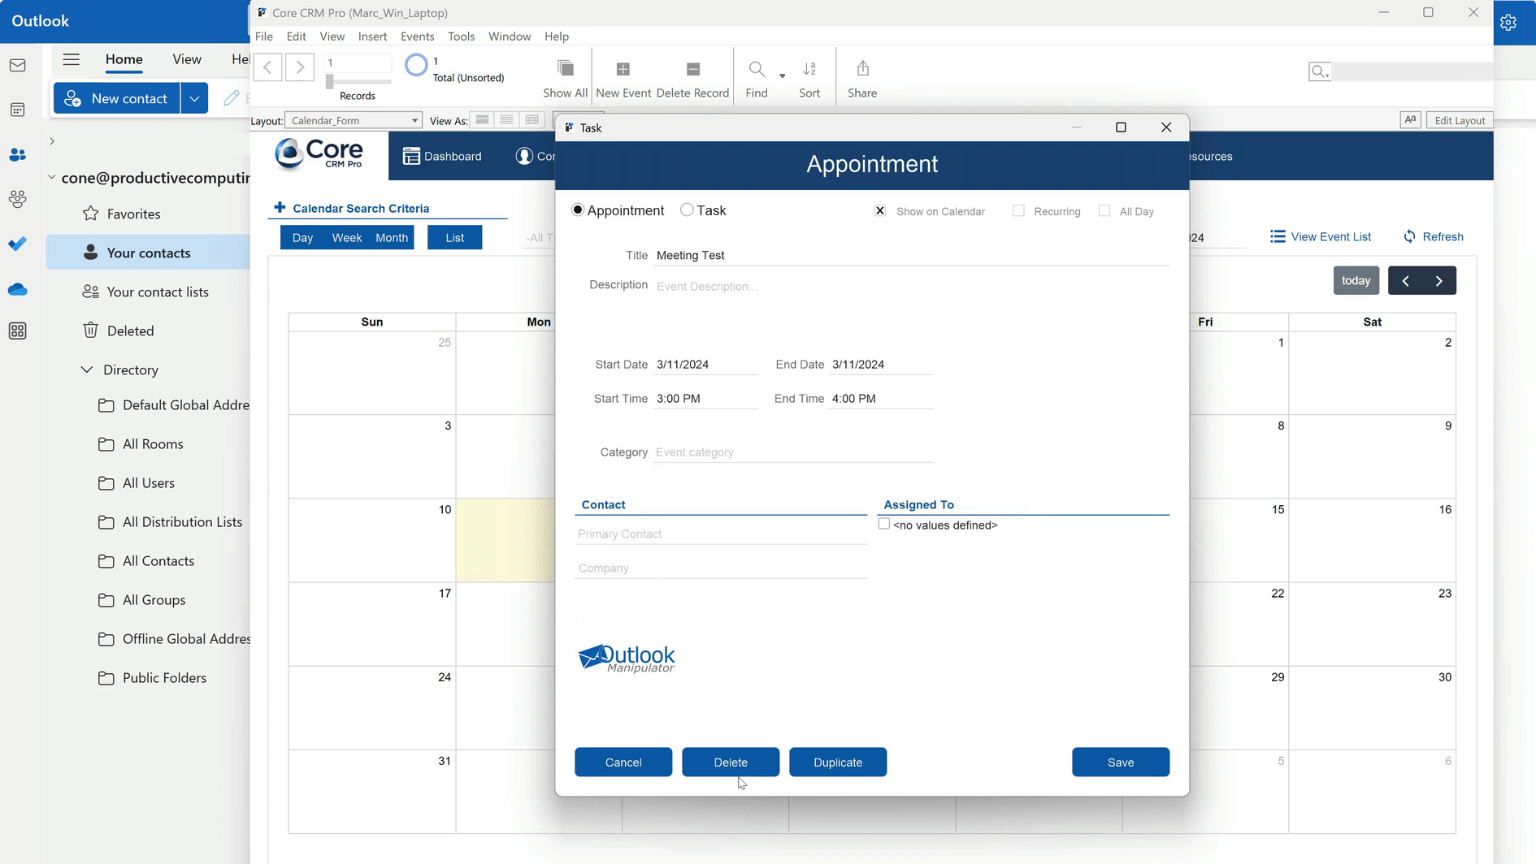This screenshot has height=864, width=1536.
Task: Click the Show All records icon
Action: [x=565, y=70]
